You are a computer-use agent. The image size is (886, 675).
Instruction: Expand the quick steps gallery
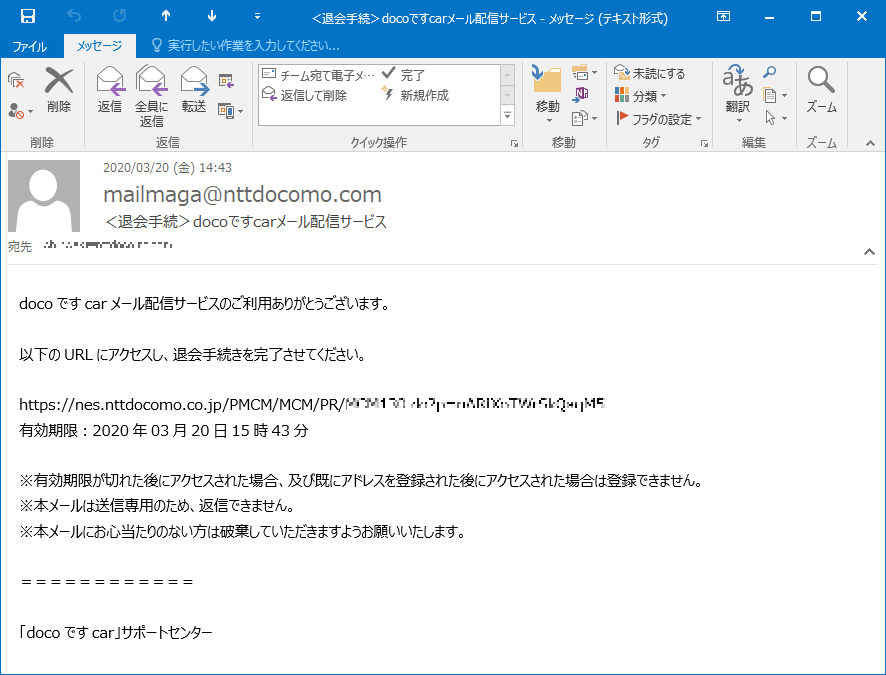click(x=507, y=116)
